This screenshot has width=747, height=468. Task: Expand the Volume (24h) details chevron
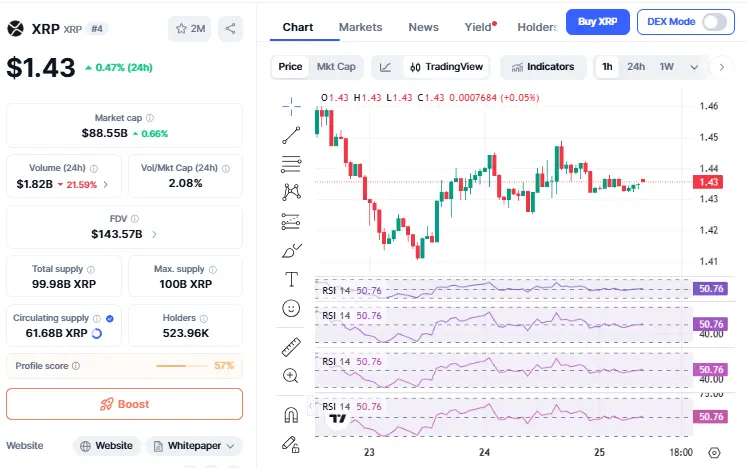105,184
